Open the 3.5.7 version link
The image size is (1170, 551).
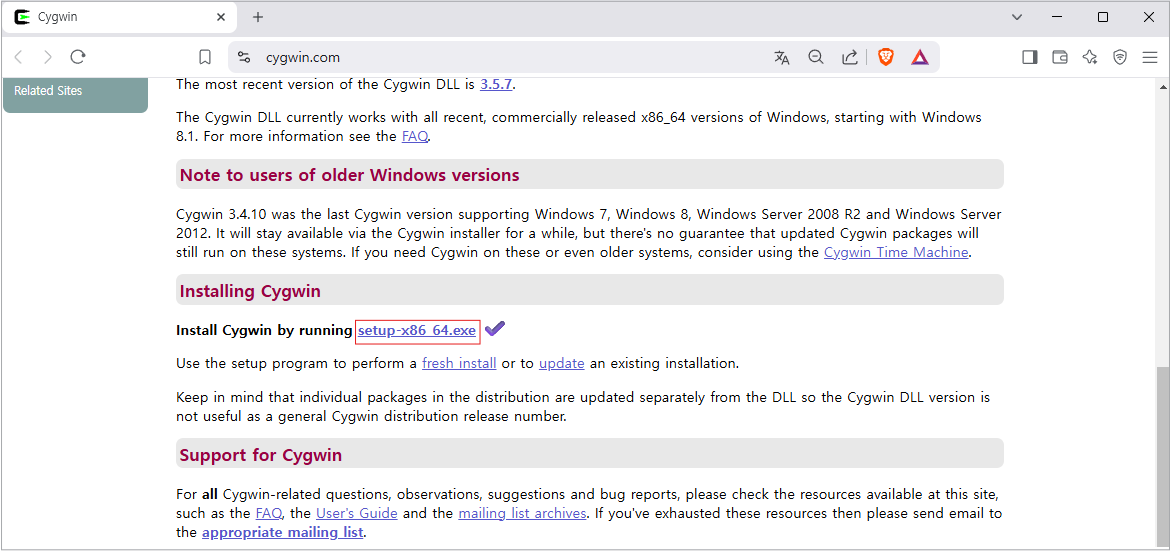(496, 84)
